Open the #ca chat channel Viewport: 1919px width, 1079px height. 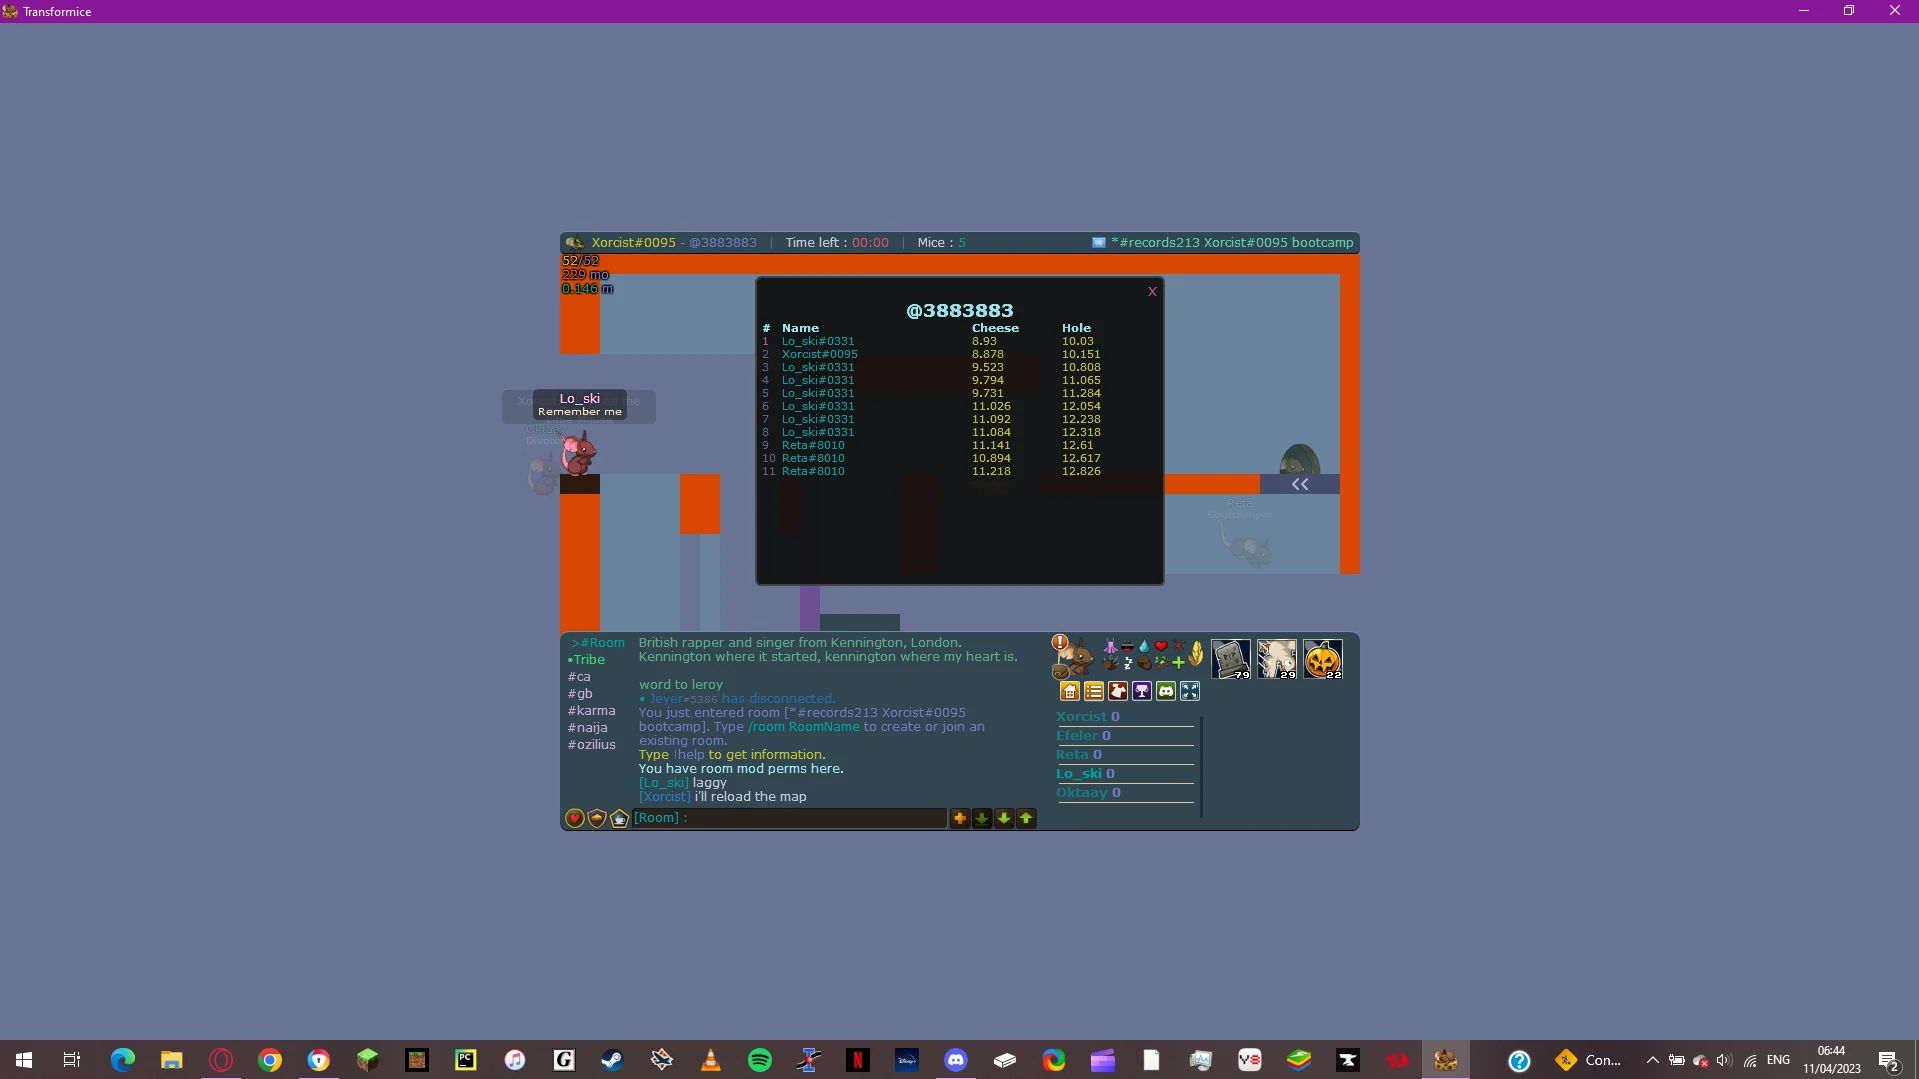(x=579, y=677)
